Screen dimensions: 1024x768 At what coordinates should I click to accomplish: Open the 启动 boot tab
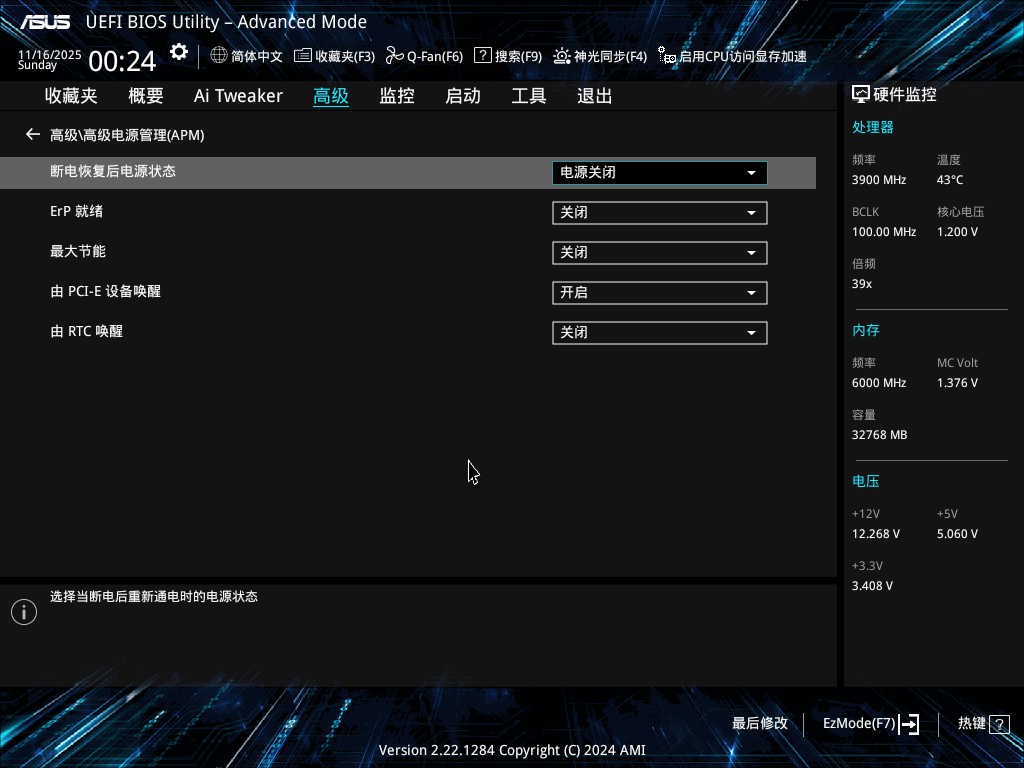point(463,96)
